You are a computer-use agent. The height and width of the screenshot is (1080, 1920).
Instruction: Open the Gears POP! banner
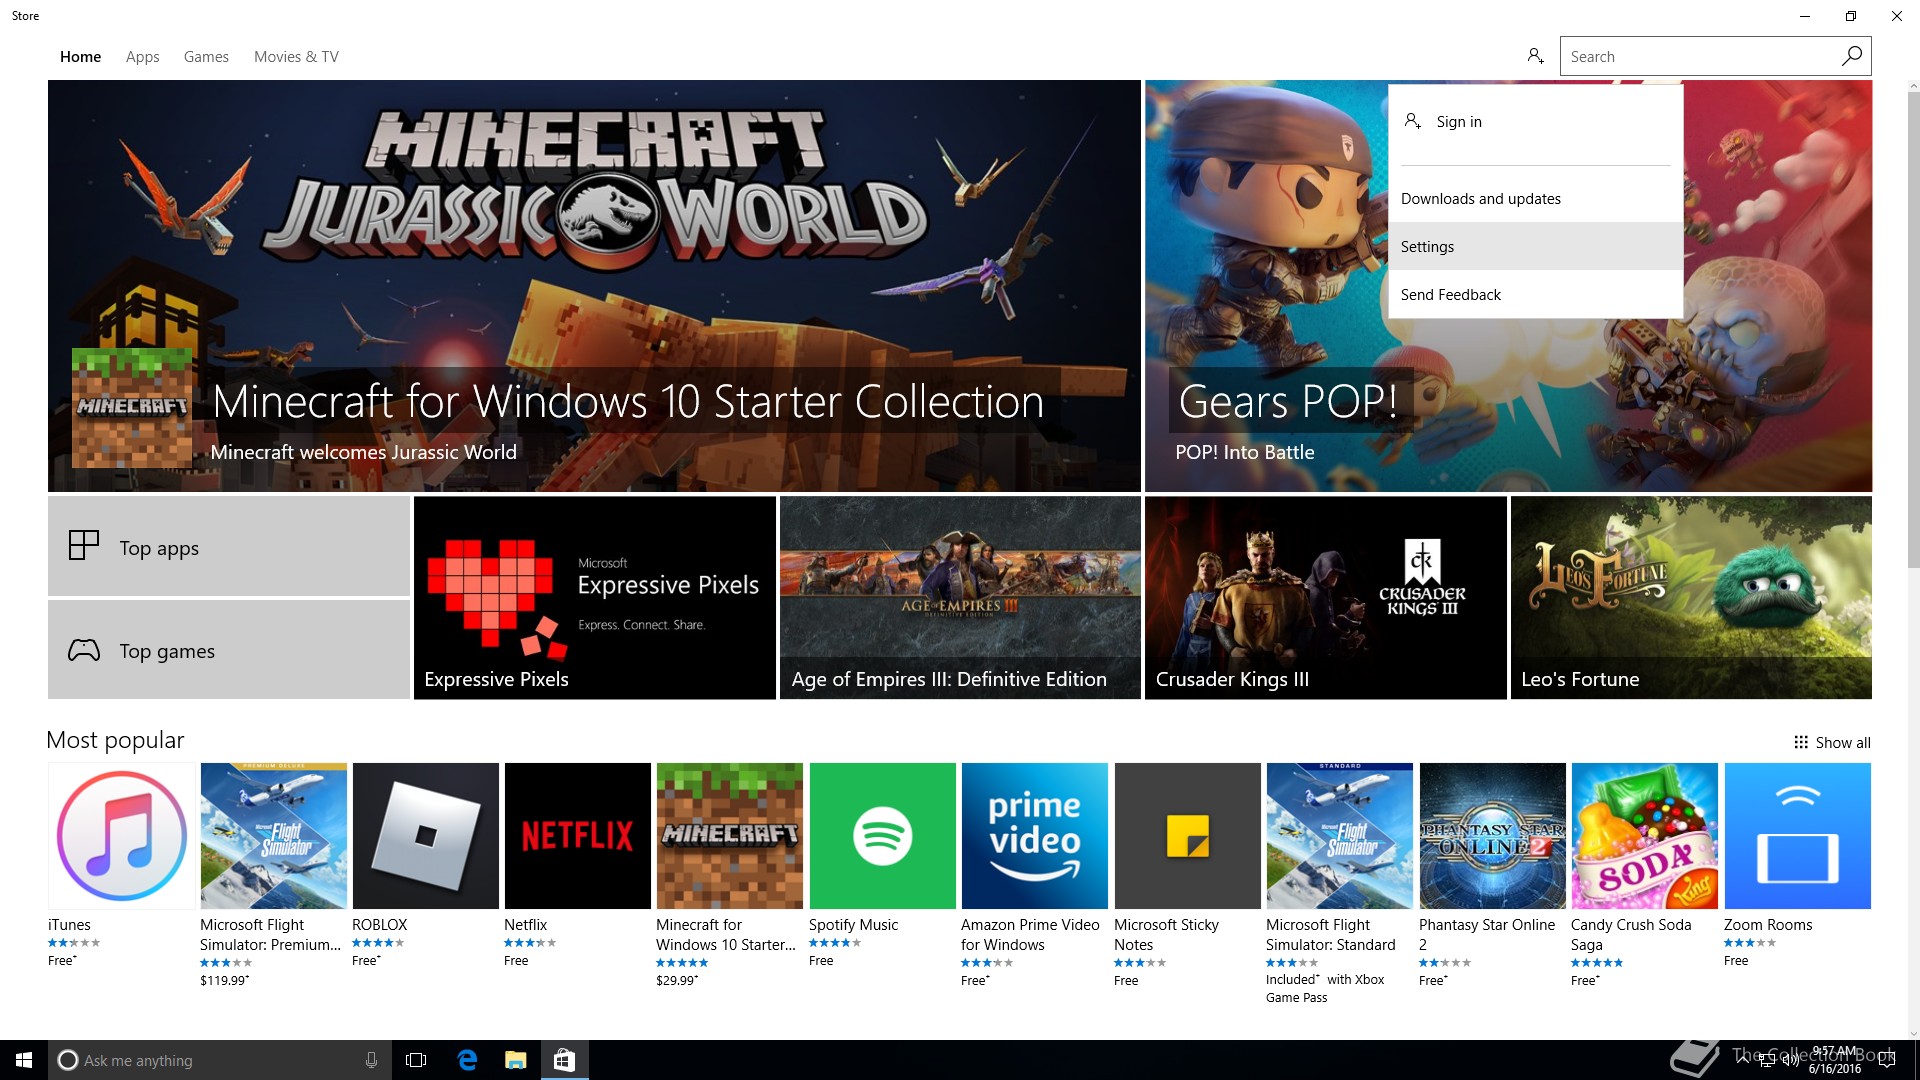pos(1508,286)
